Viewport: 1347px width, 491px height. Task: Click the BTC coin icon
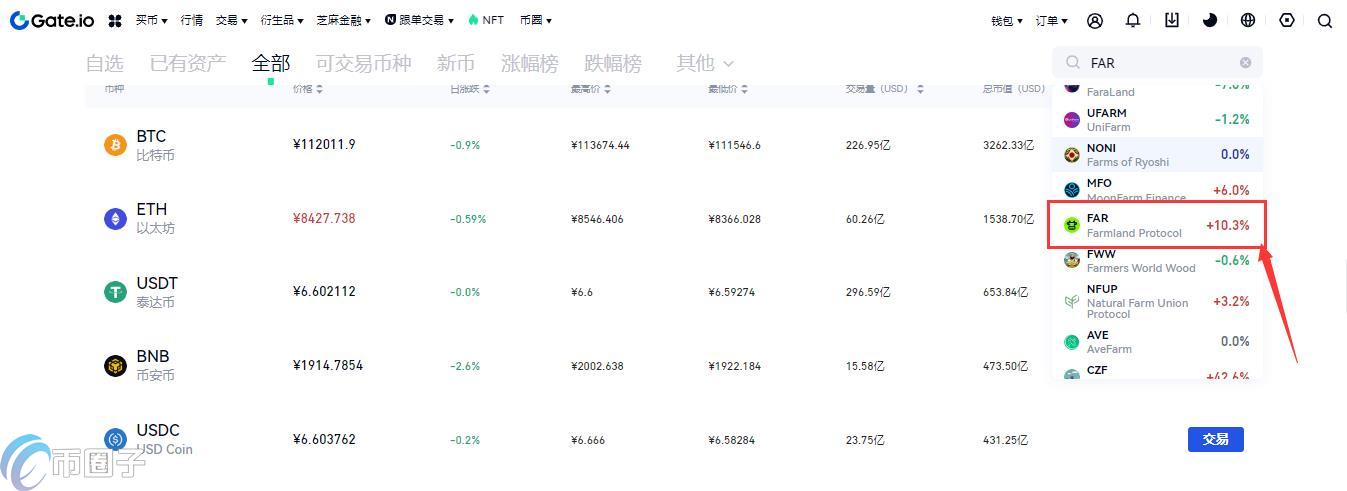point(115,145)
